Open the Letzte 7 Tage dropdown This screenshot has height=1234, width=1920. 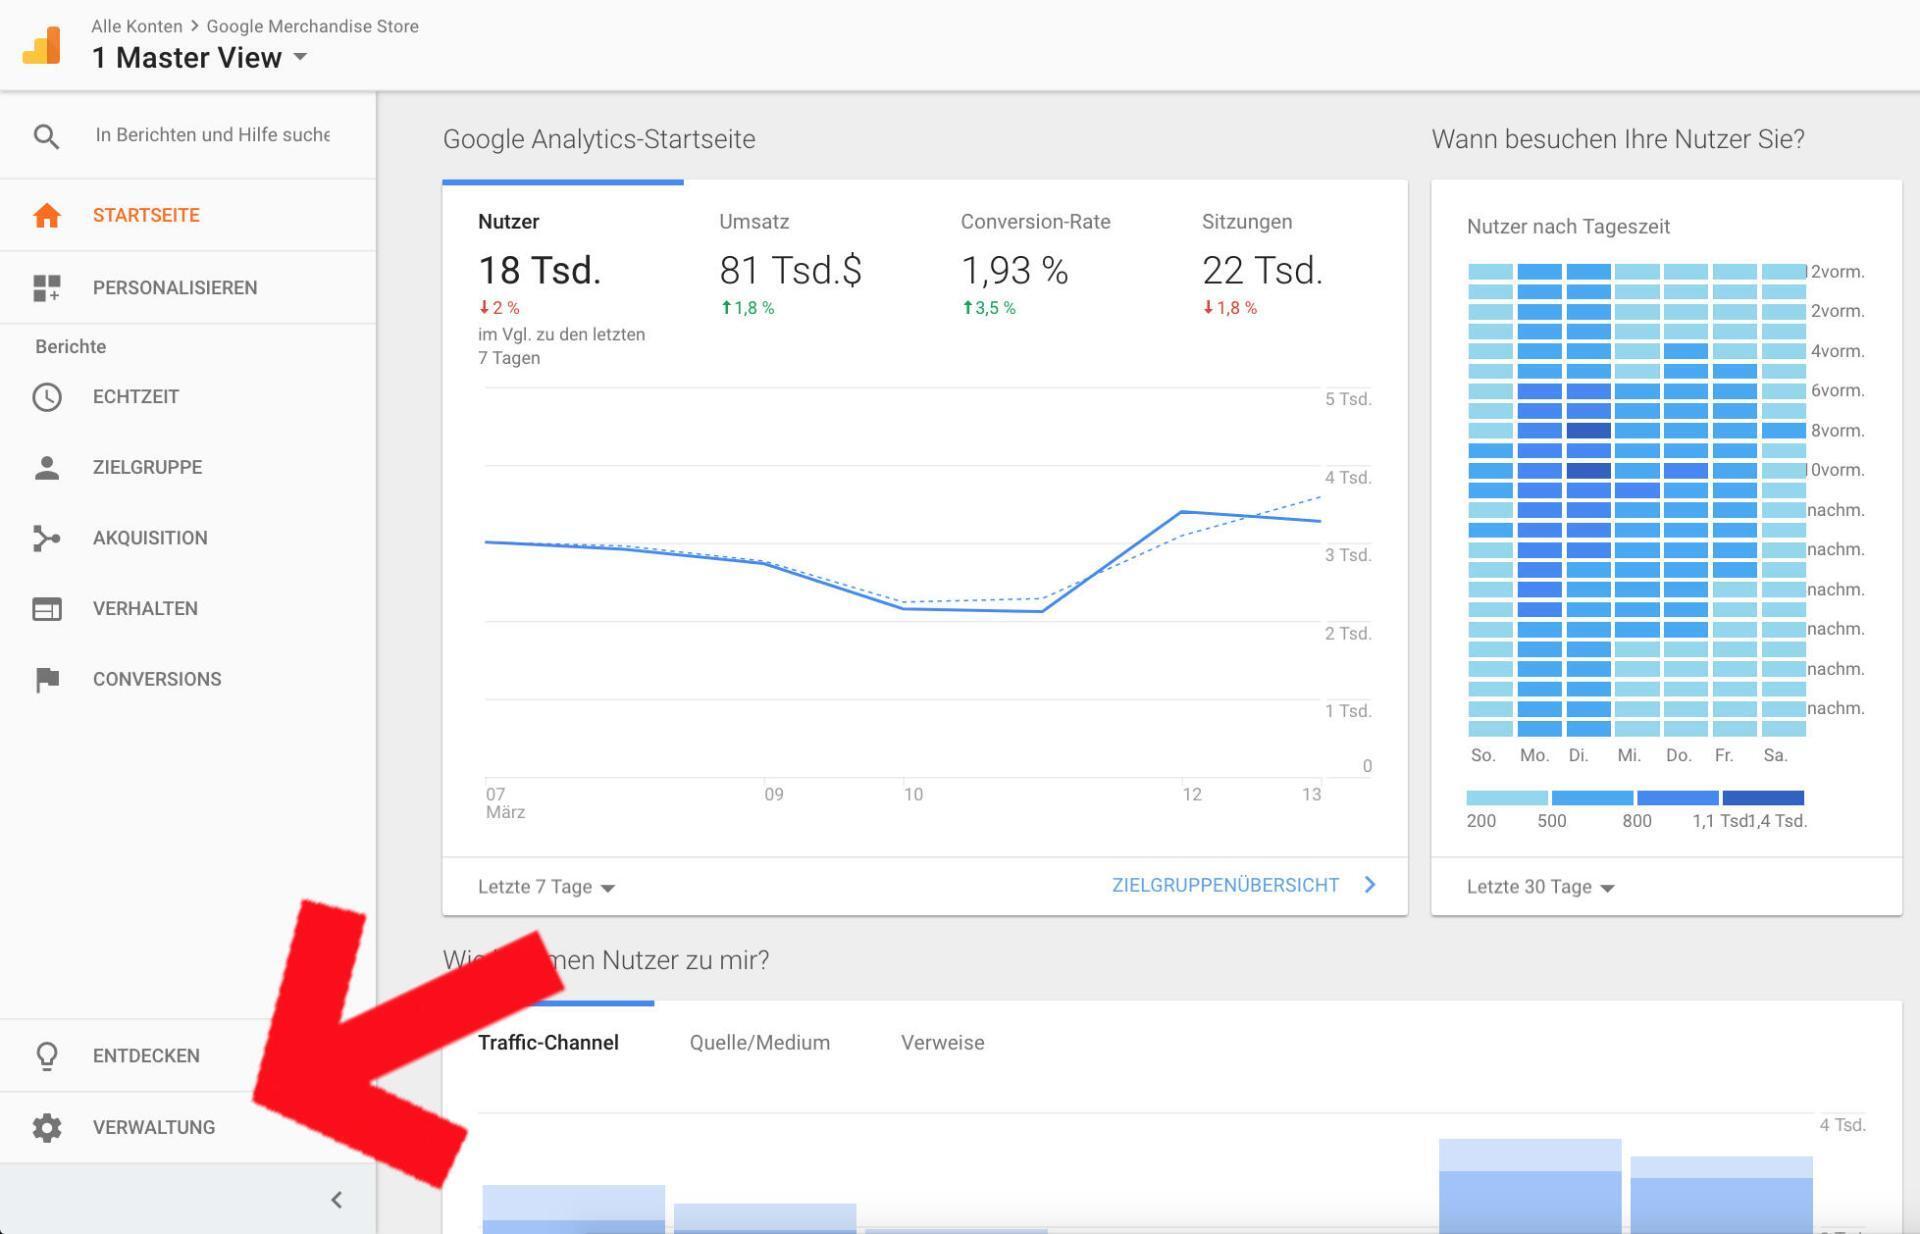click(x=546, y=887)
